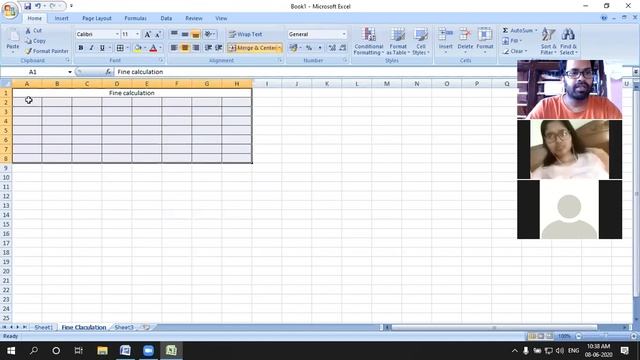Viewport: 640px width, 360px height.
Task: Open the Fill options
Action: tap(512, 41)
